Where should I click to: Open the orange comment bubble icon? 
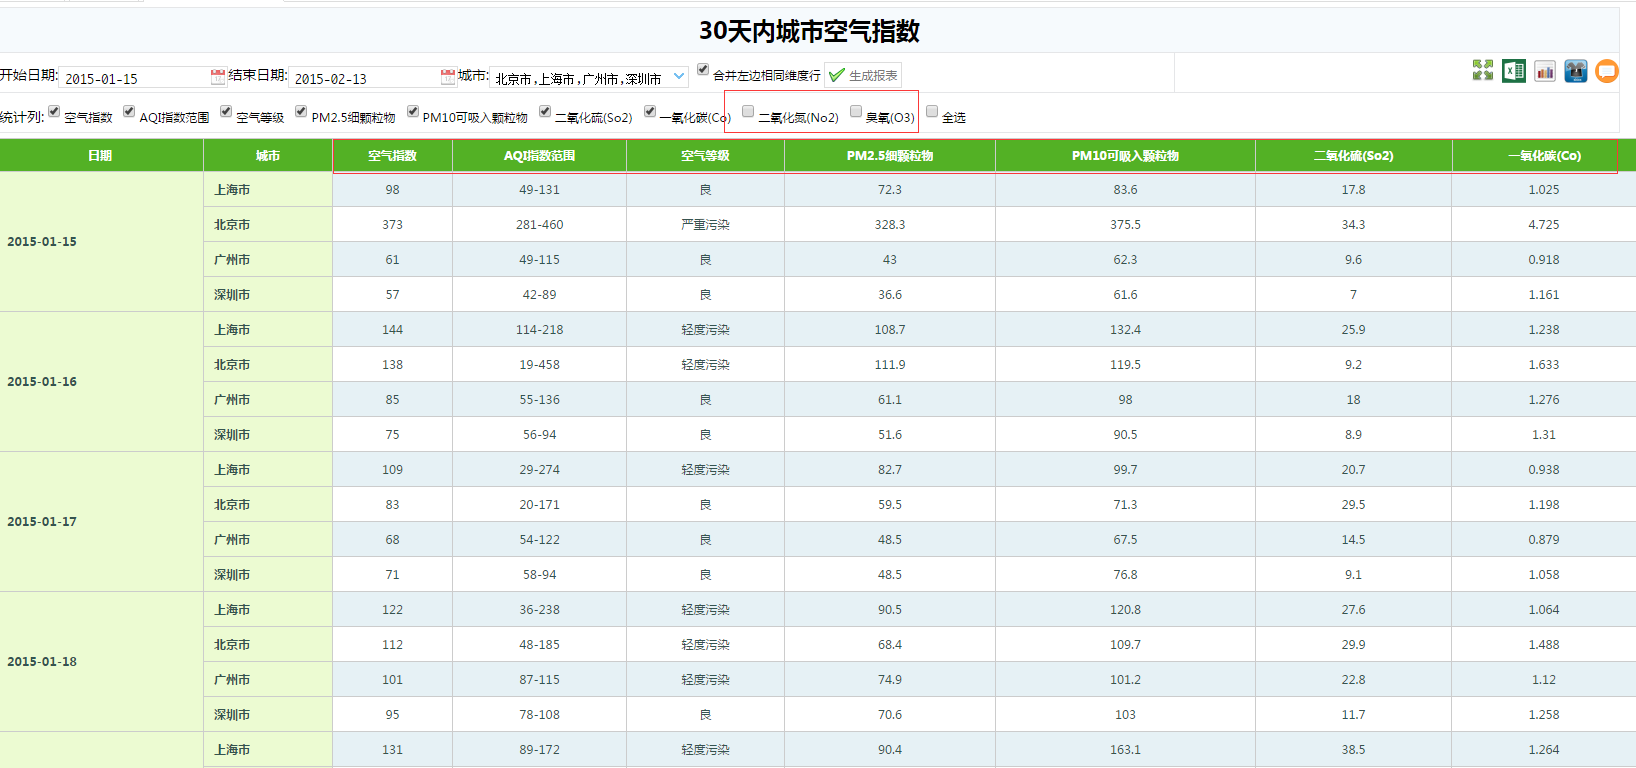[x=1607, y=71]
